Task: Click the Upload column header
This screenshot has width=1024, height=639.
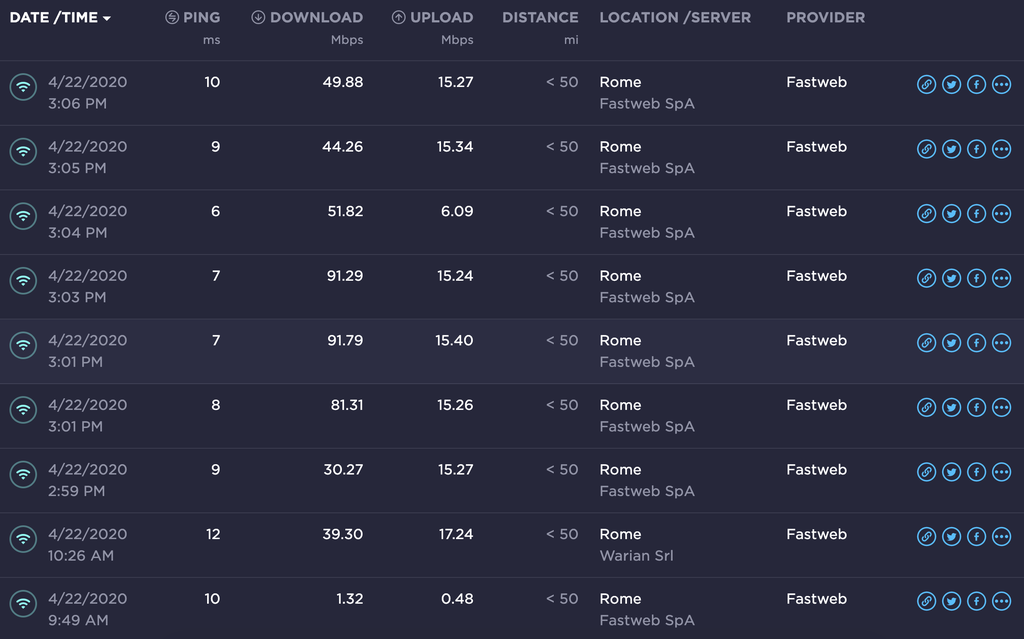Action: coord(432,17)
